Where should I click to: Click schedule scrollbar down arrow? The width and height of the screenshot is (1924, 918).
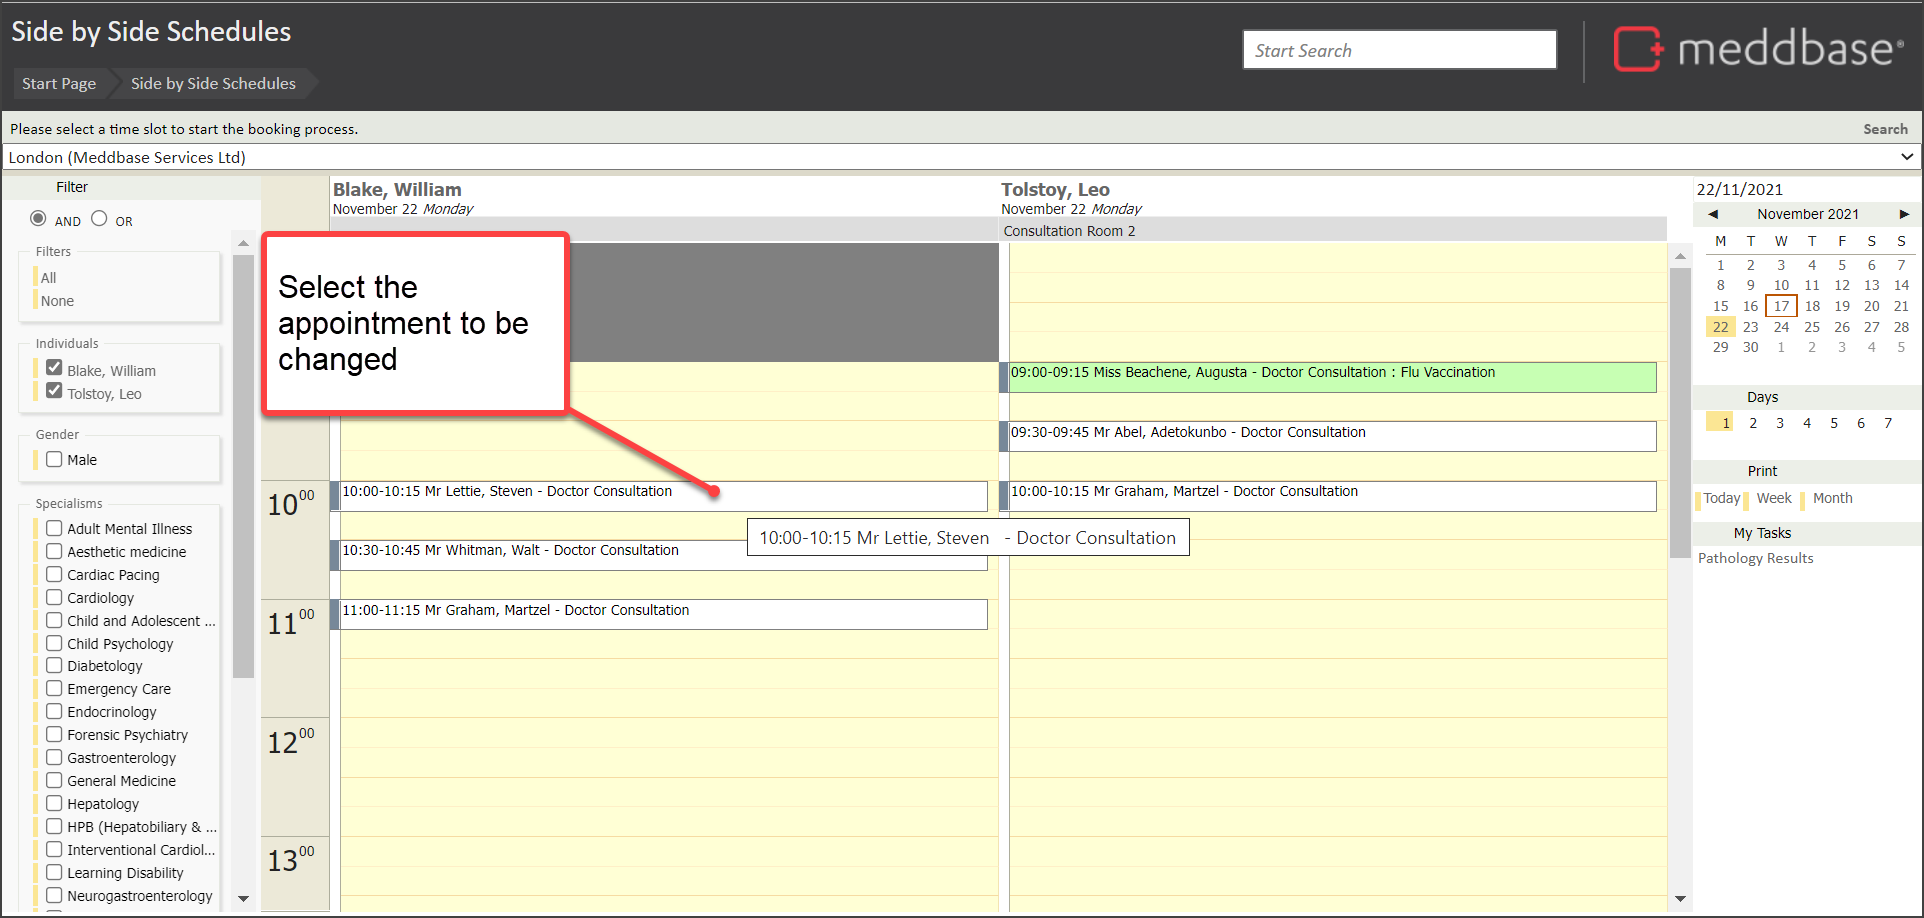(1680, 899)
